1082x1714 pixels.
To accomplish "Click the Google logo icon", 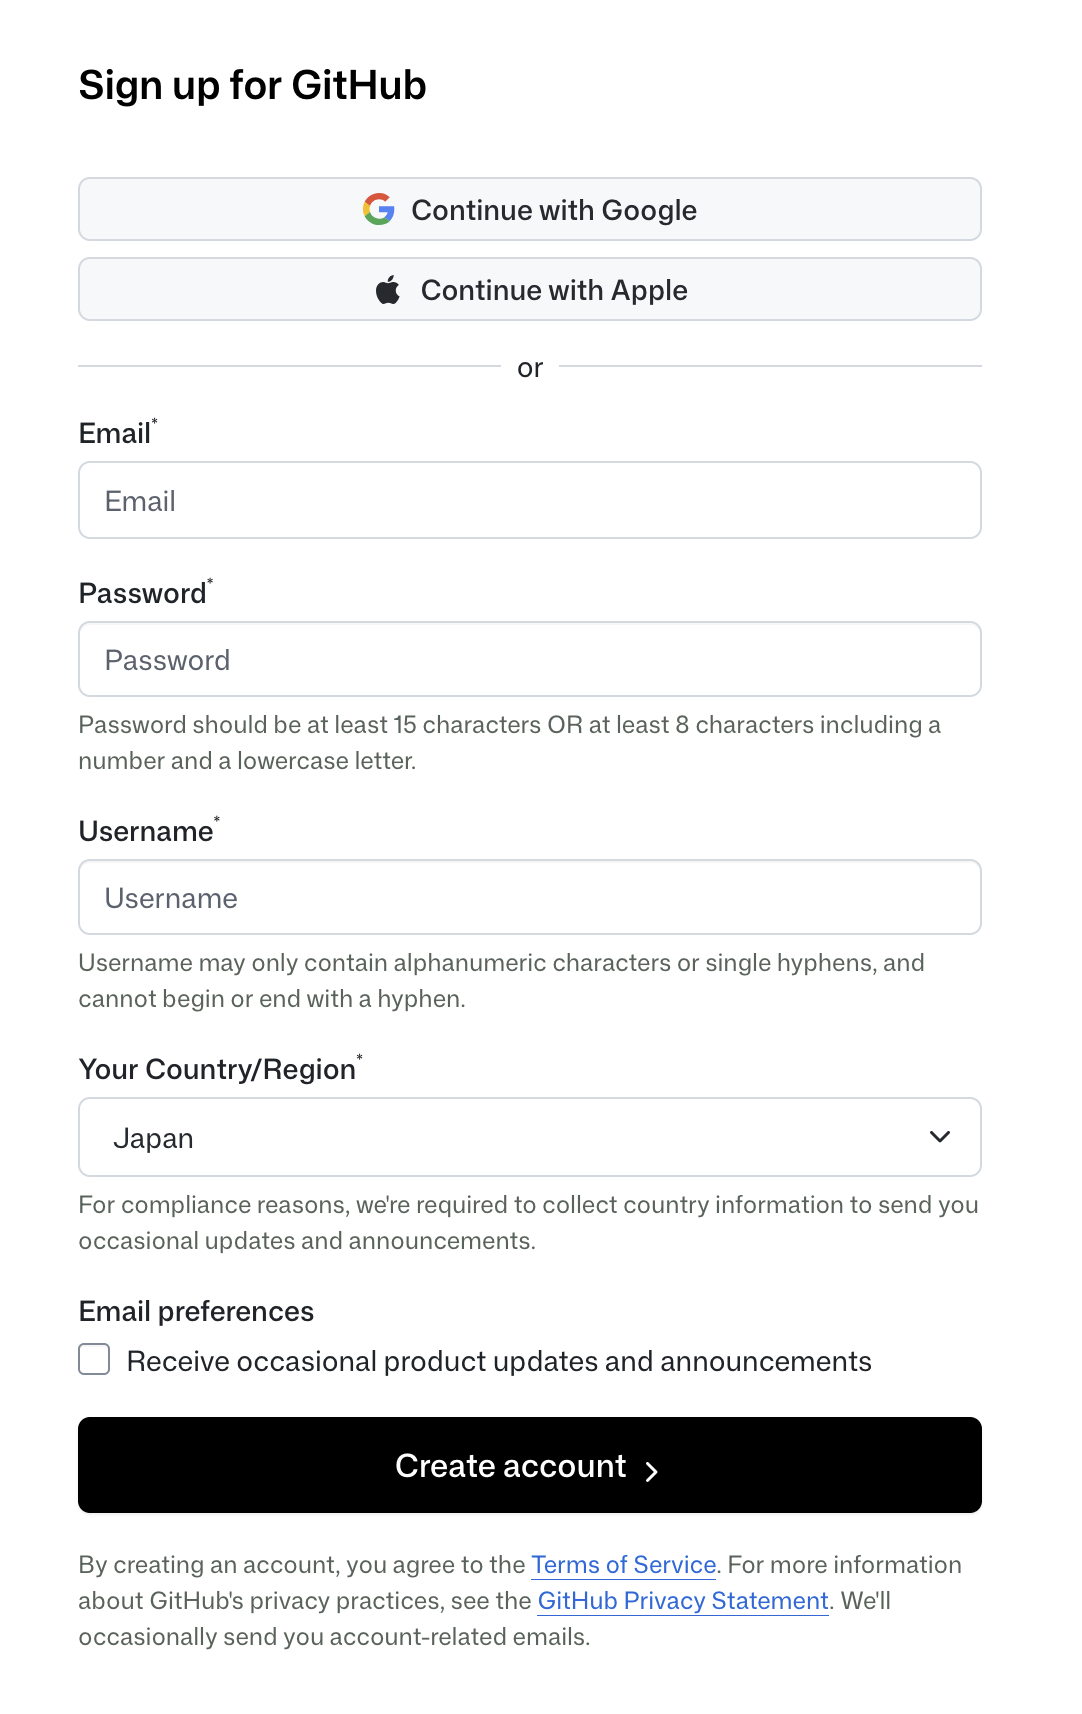I will pos(378,209).
